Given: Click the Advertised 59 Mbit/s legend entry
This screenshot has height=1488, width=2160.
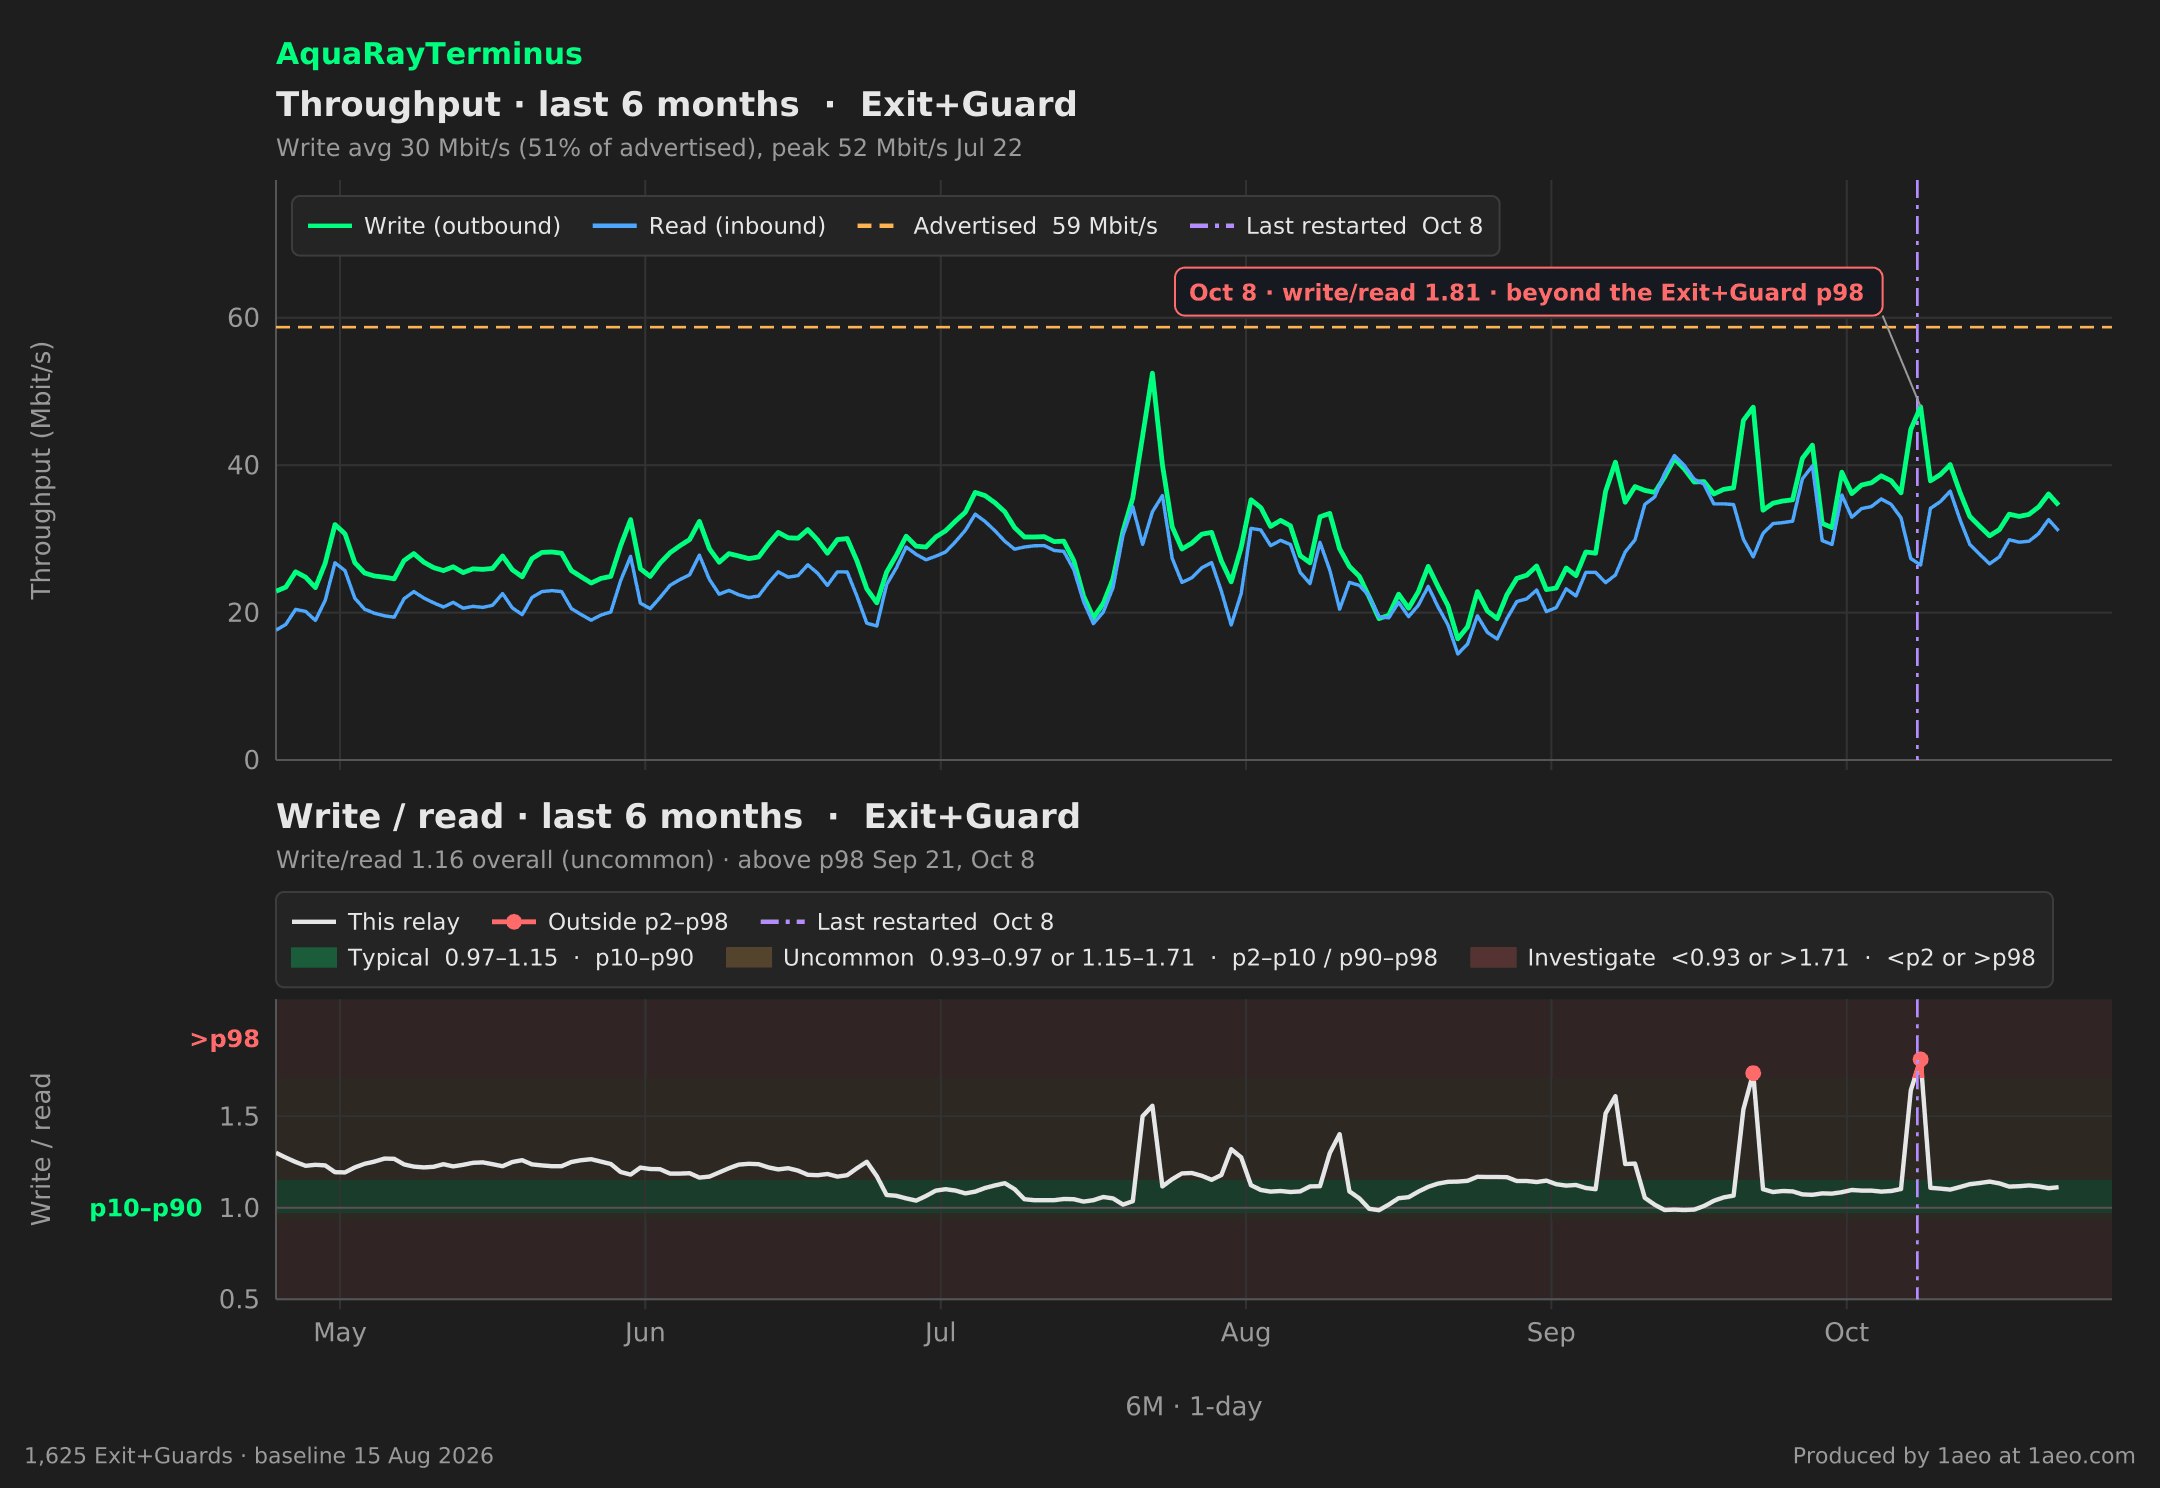Looking at the screenshot, I should coord(1007,226).
